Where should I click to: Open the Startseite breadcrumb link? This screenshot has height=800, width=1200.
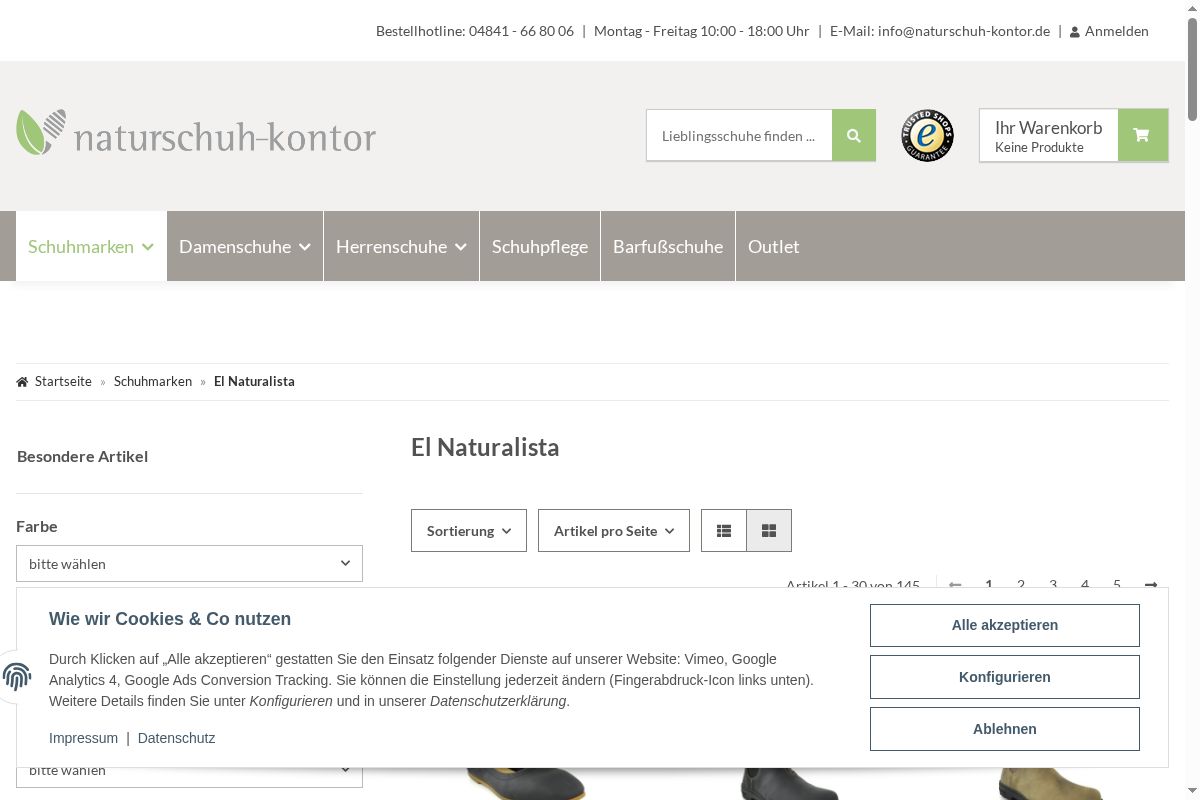click(63, 381)
